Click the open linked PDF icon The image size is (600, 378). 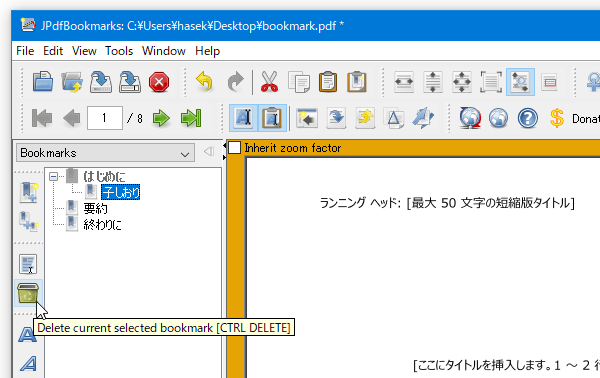point(72,81)
